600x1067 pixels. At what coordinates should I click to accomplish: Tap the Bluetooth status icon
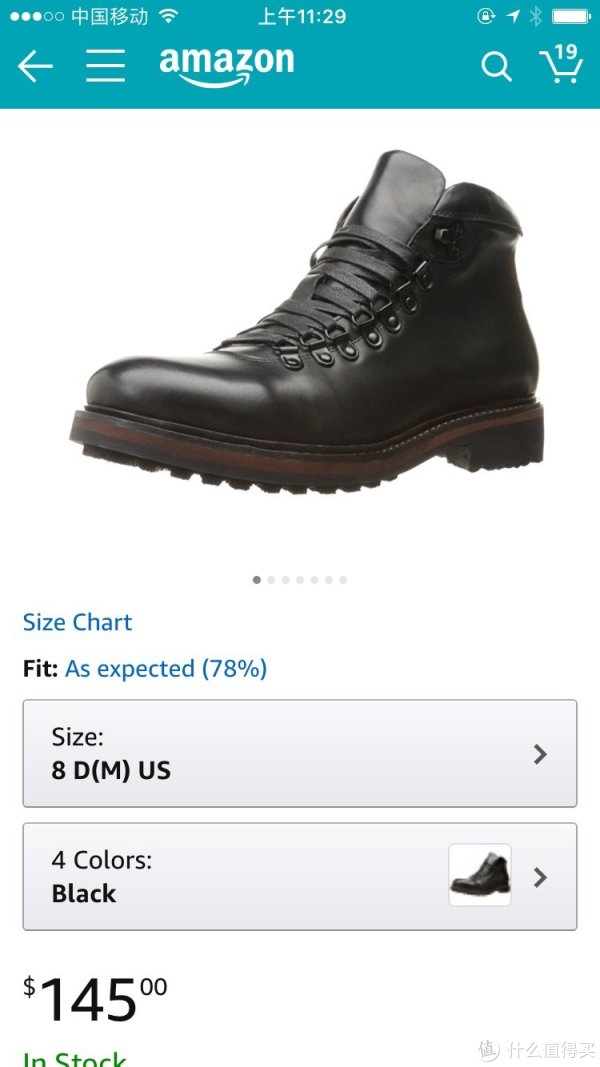click(x=536, y=16)
